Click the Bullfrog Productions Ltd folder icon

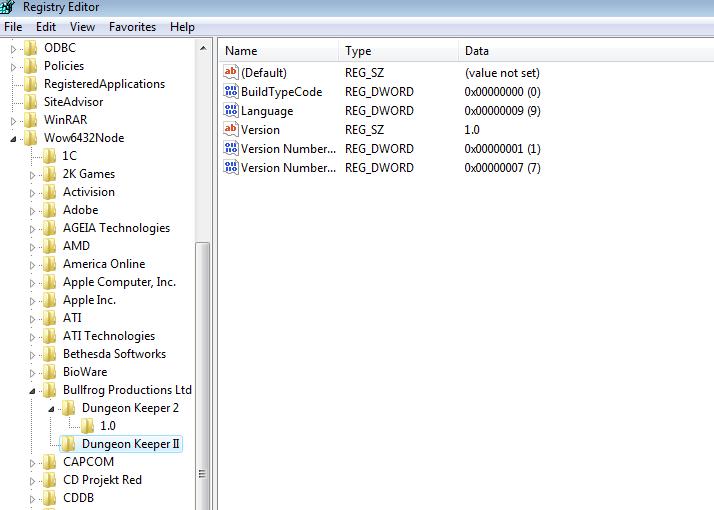pos(49,390)
